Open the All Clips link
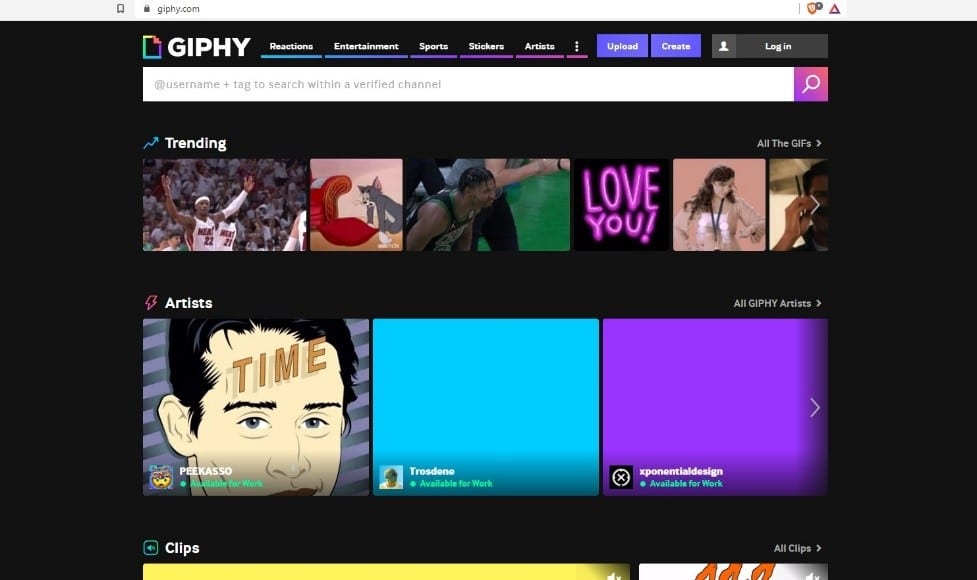977x580 pixels. (797, 548)
